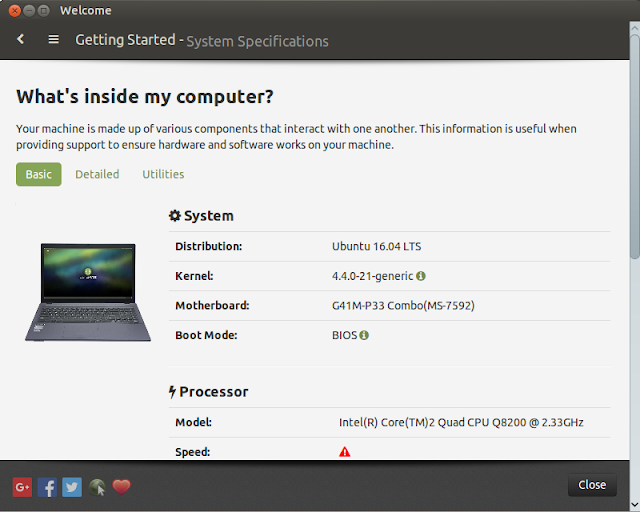The width and height of the screenshot is (640, 512).
Task: Switch to the Detailed tab
Action: coord(97,174)
